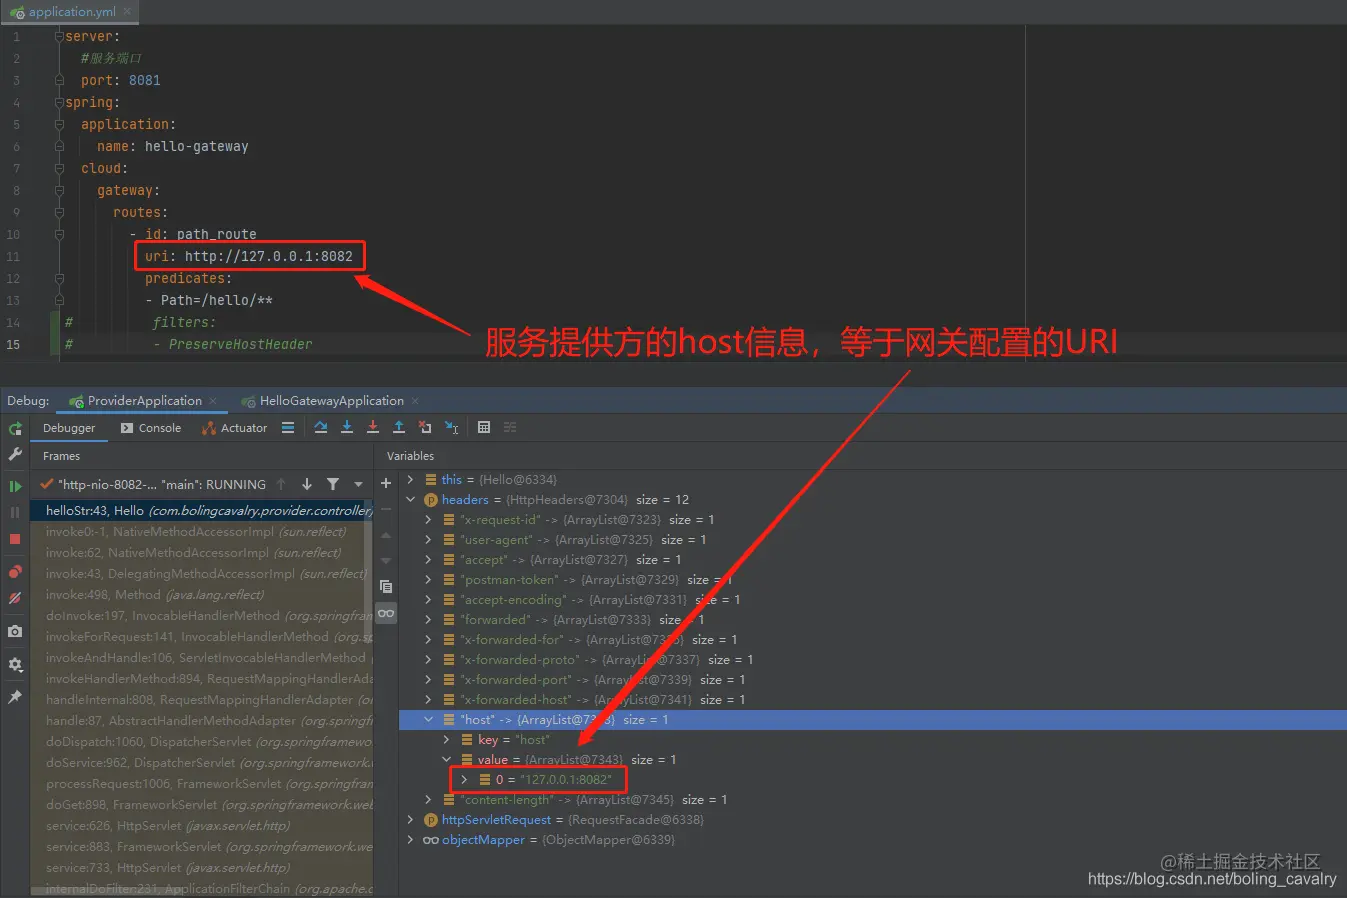The image size is (1347, 898).
Task: Click the next frame down arrow
Action: pos(307,484)
